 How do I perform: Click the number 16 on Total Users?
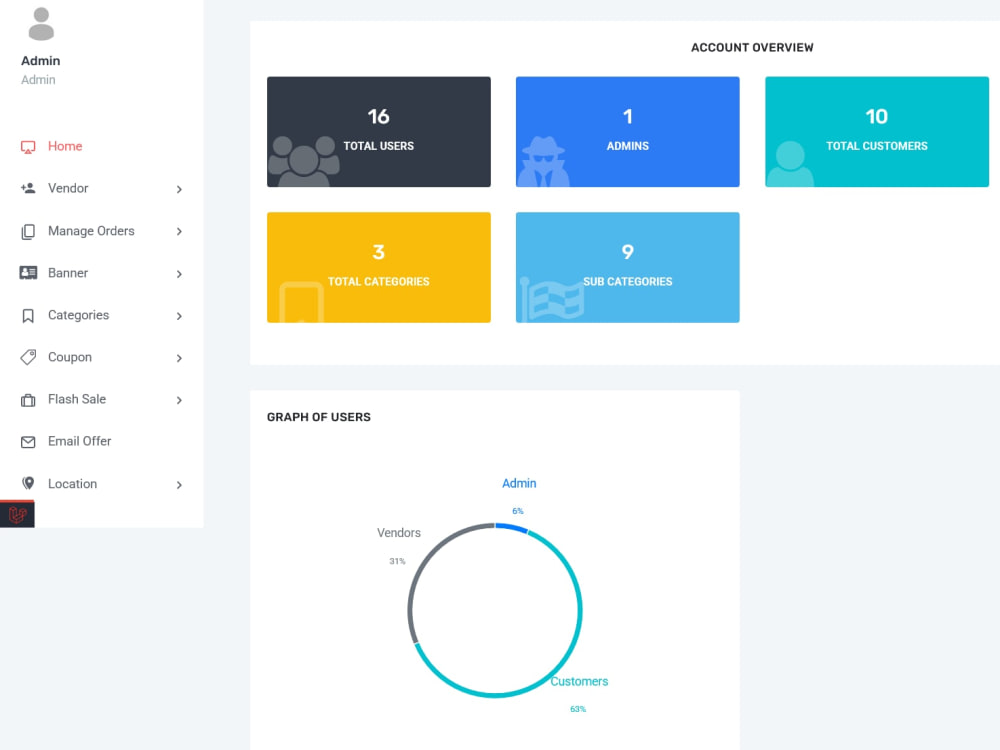[x=378, y=117]
